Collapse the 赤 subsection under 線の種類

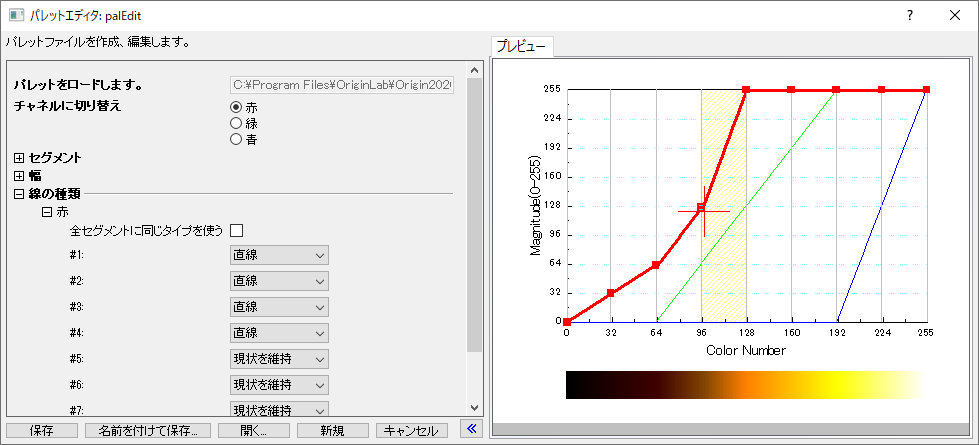[46, 212]
